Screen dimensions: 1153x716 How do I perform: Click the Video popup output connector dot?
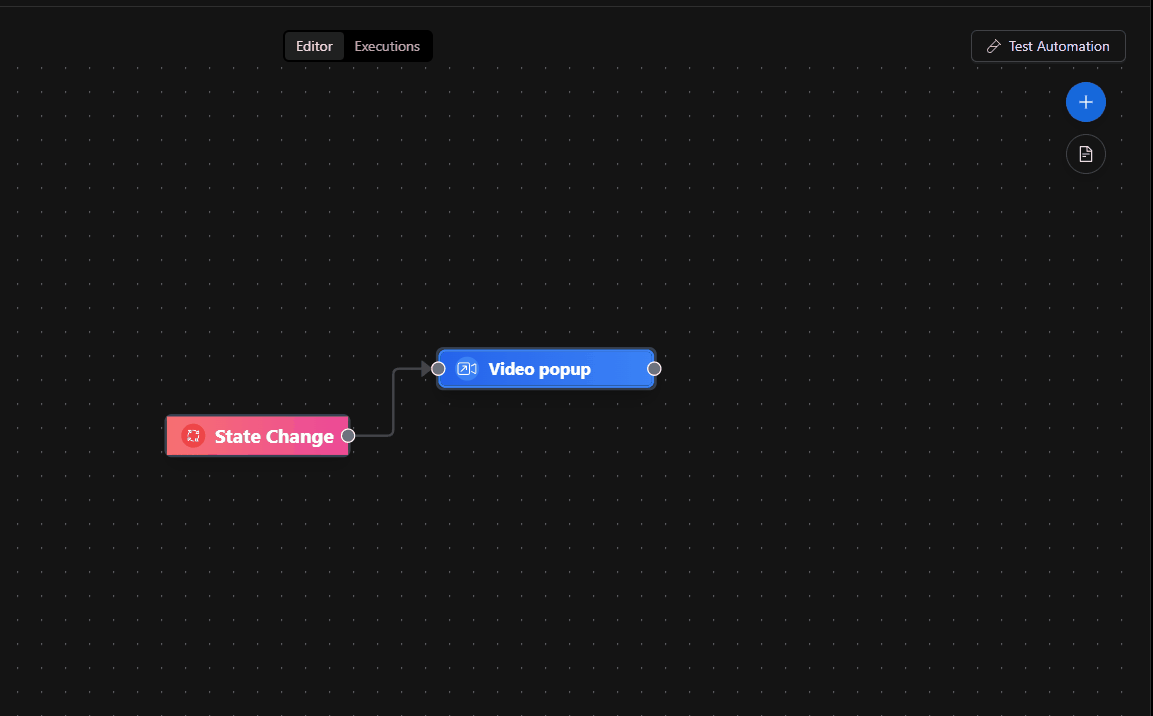coord(654,369)
